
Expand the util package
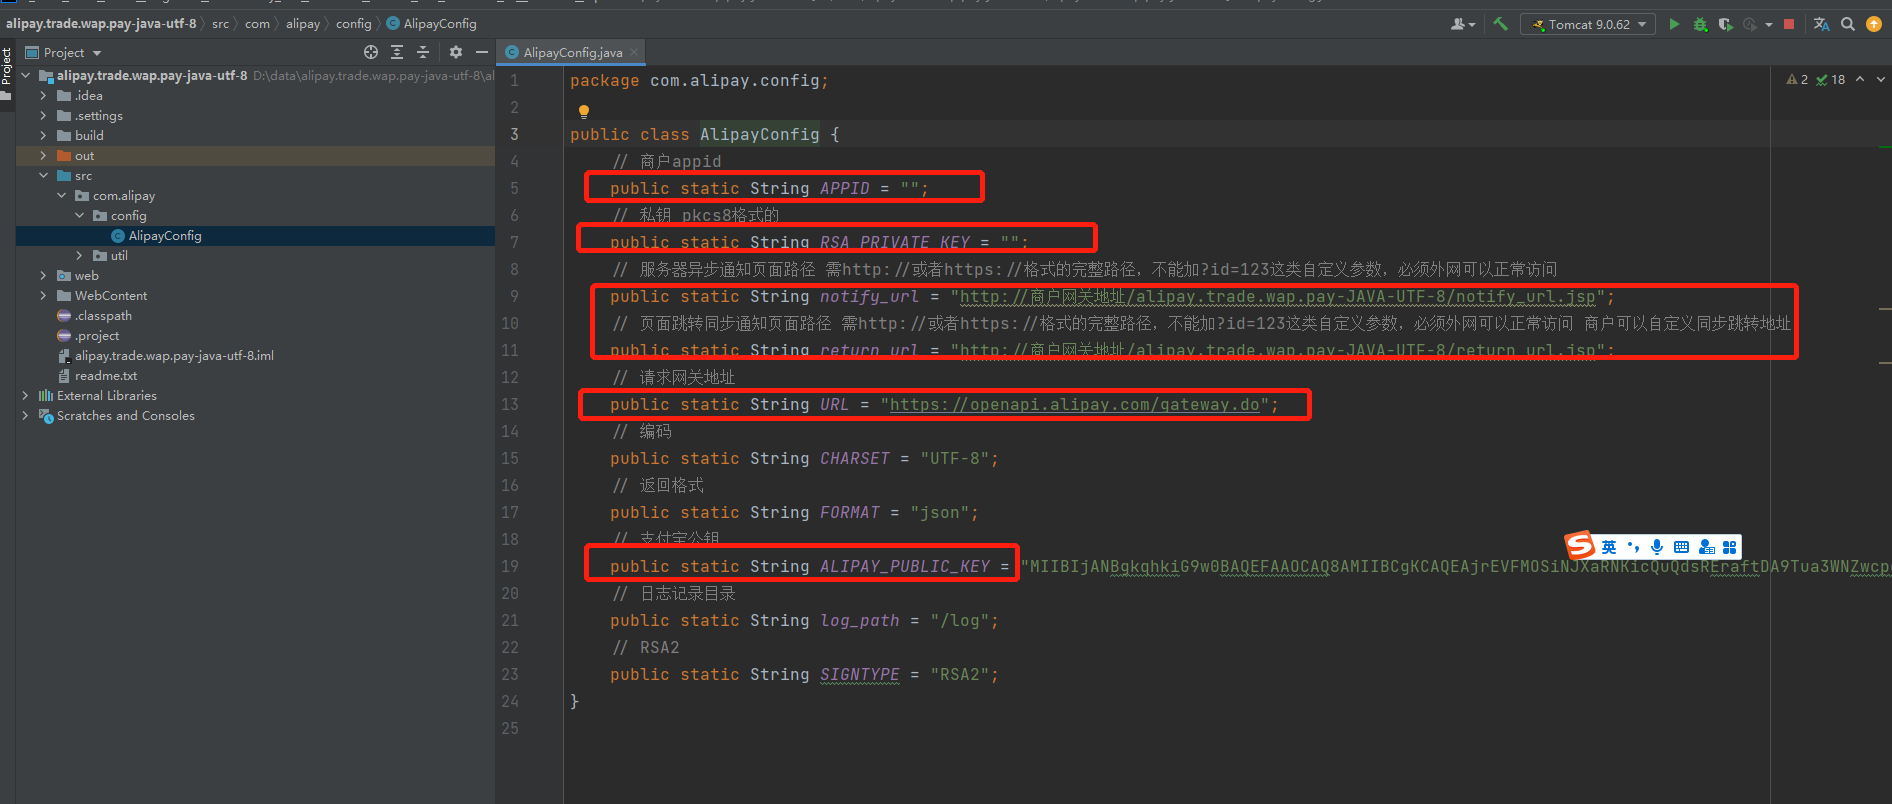coord(79,256)
